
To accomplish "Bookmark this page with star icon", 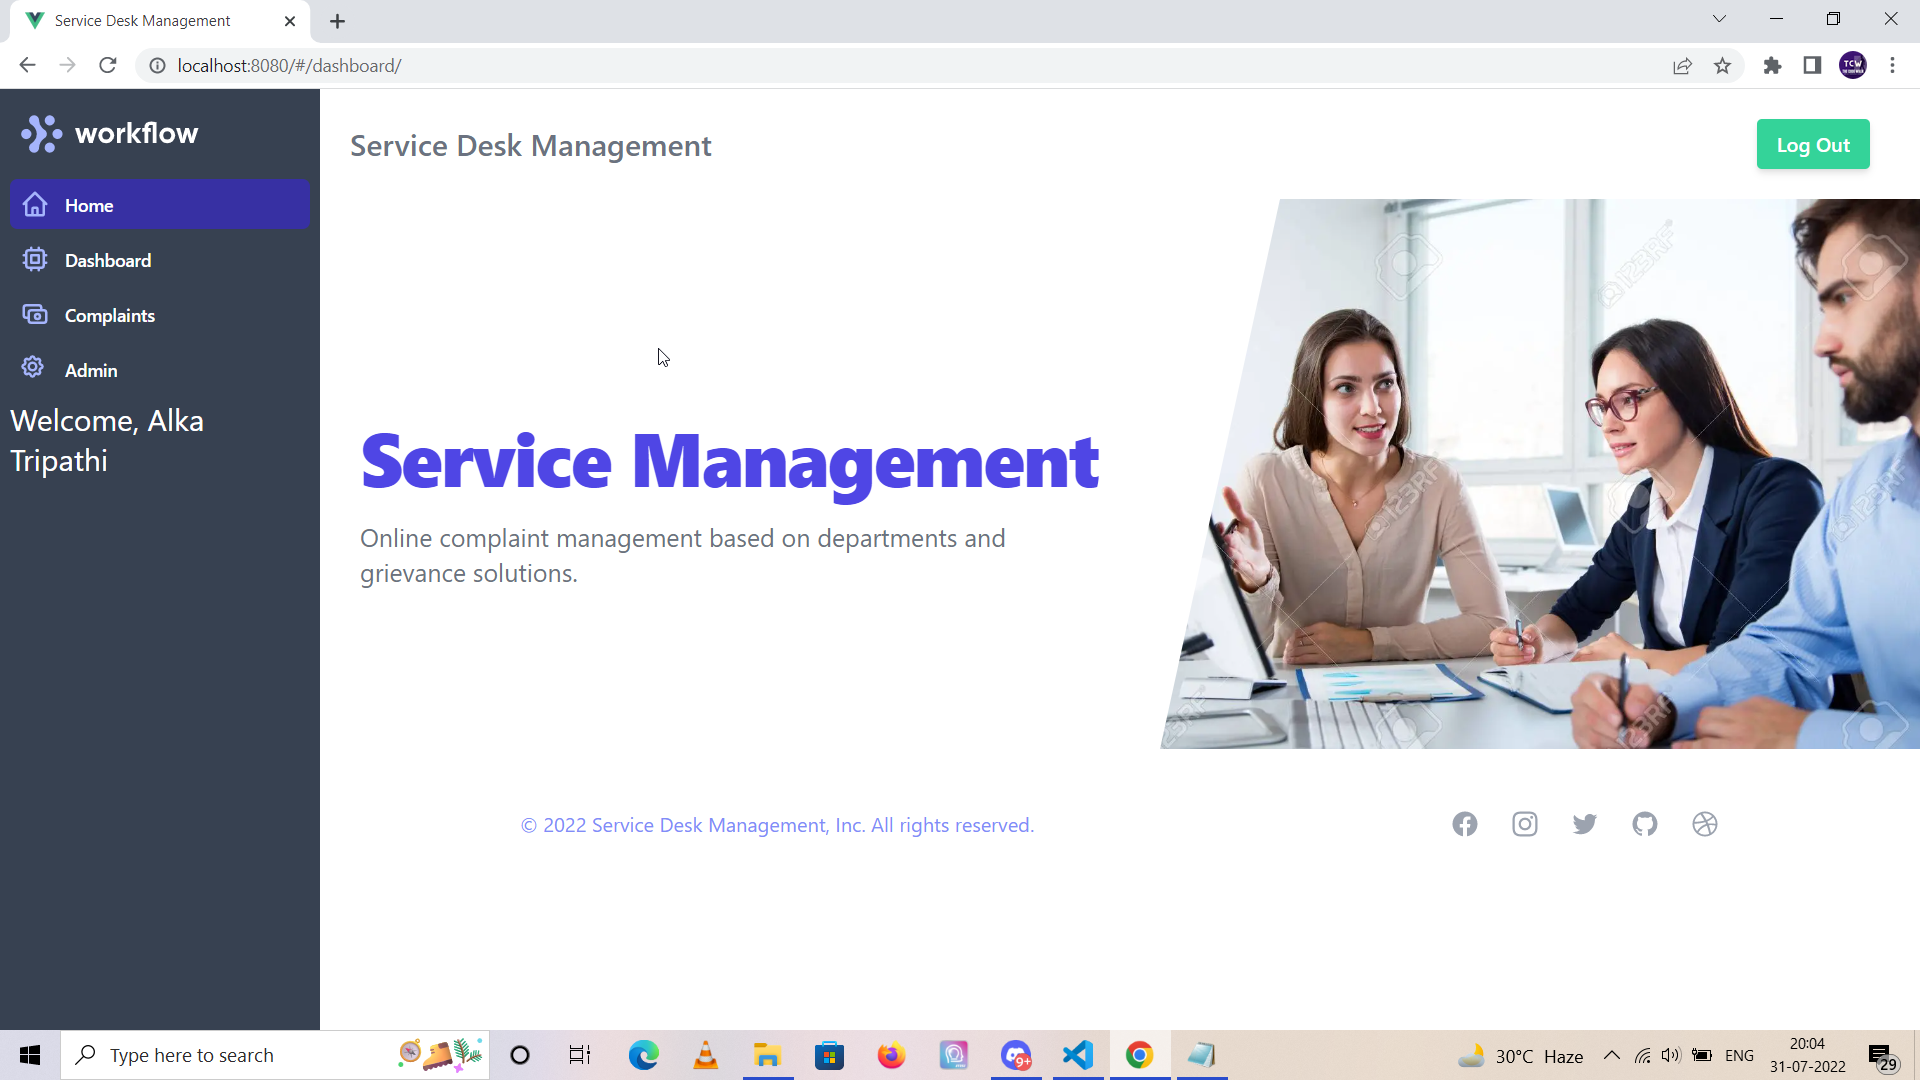I will tap(1722, 66).
